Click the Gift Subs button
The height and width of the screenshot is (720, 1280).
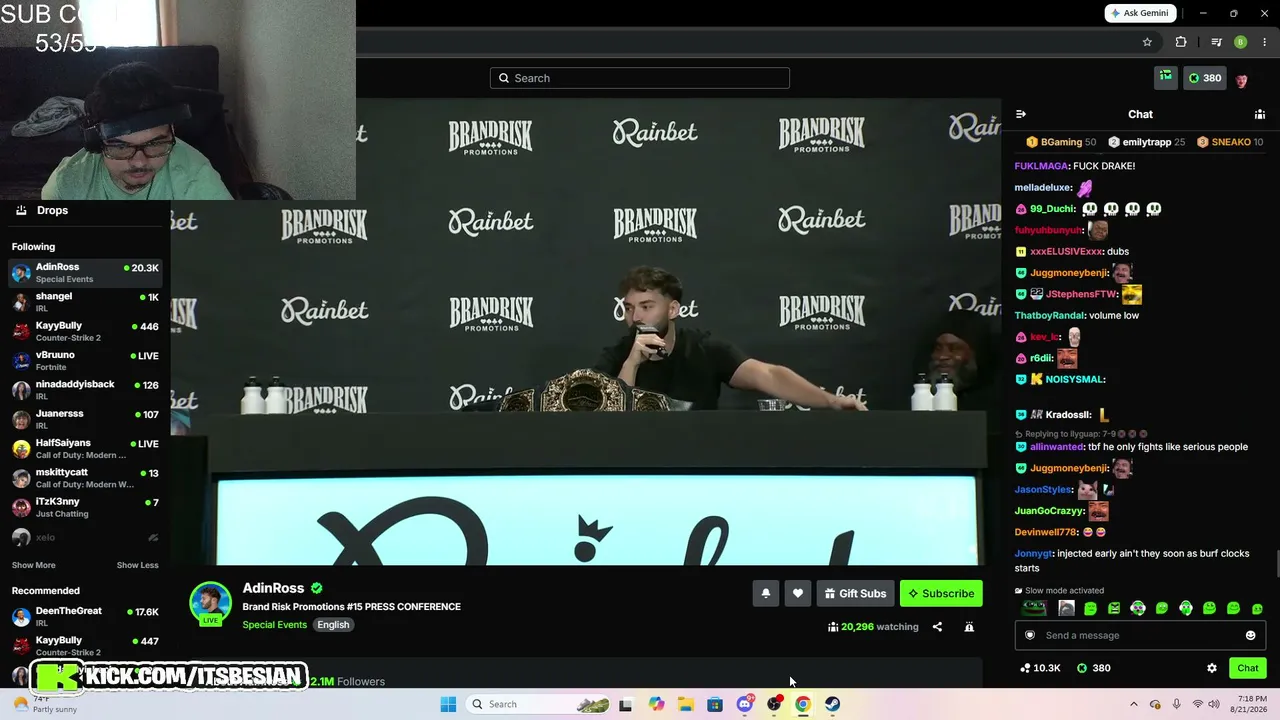pyautogui.click(x=855, y=593)
